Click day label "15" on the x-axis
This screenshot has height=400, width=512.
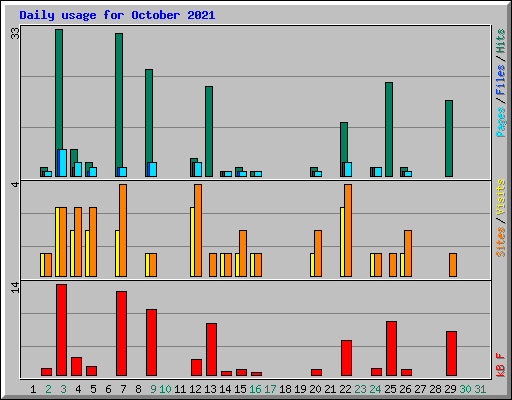[240, 389]
